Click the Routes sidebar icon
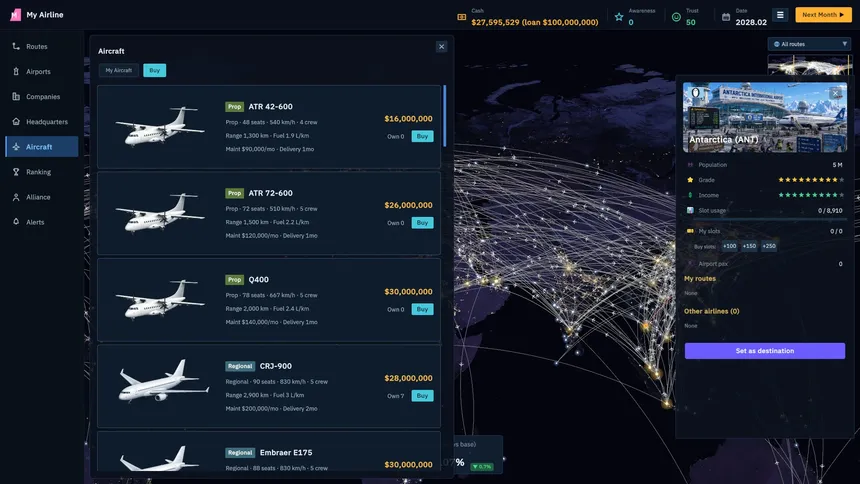Viewport: 860px width, 484px height. (16, 47)
